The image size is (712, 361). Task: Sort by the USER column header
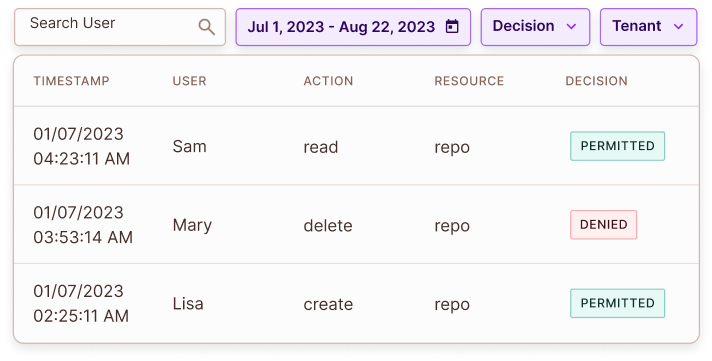click(x=189, y=81)
